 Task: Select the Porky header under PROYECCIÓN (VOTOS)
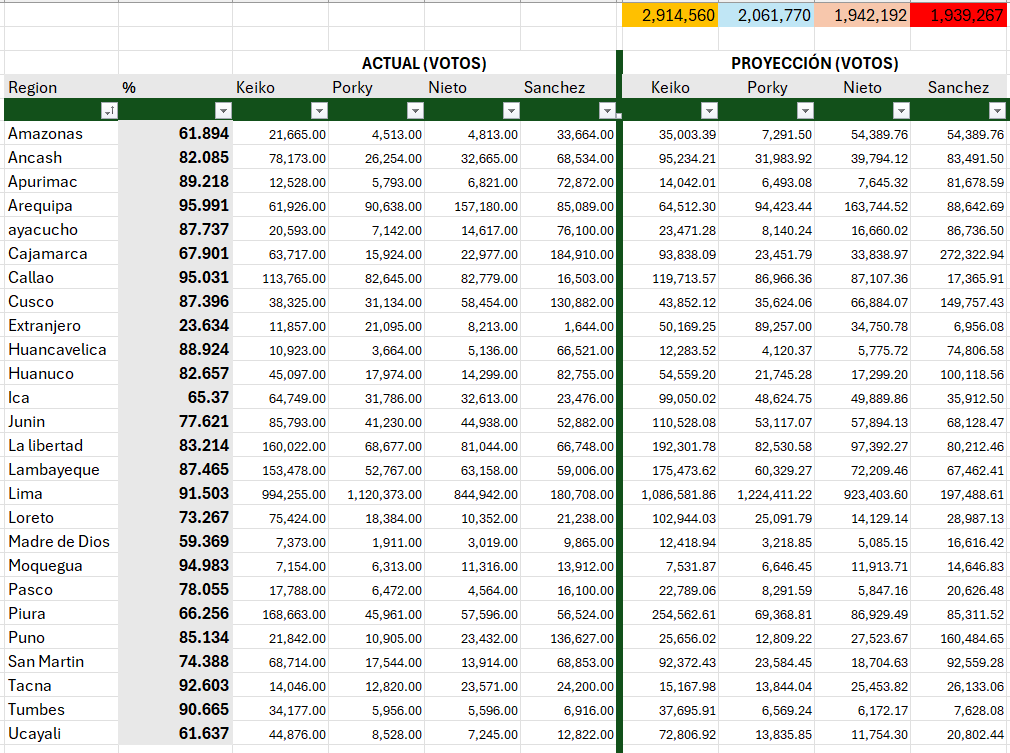click(x=767, y=87)
